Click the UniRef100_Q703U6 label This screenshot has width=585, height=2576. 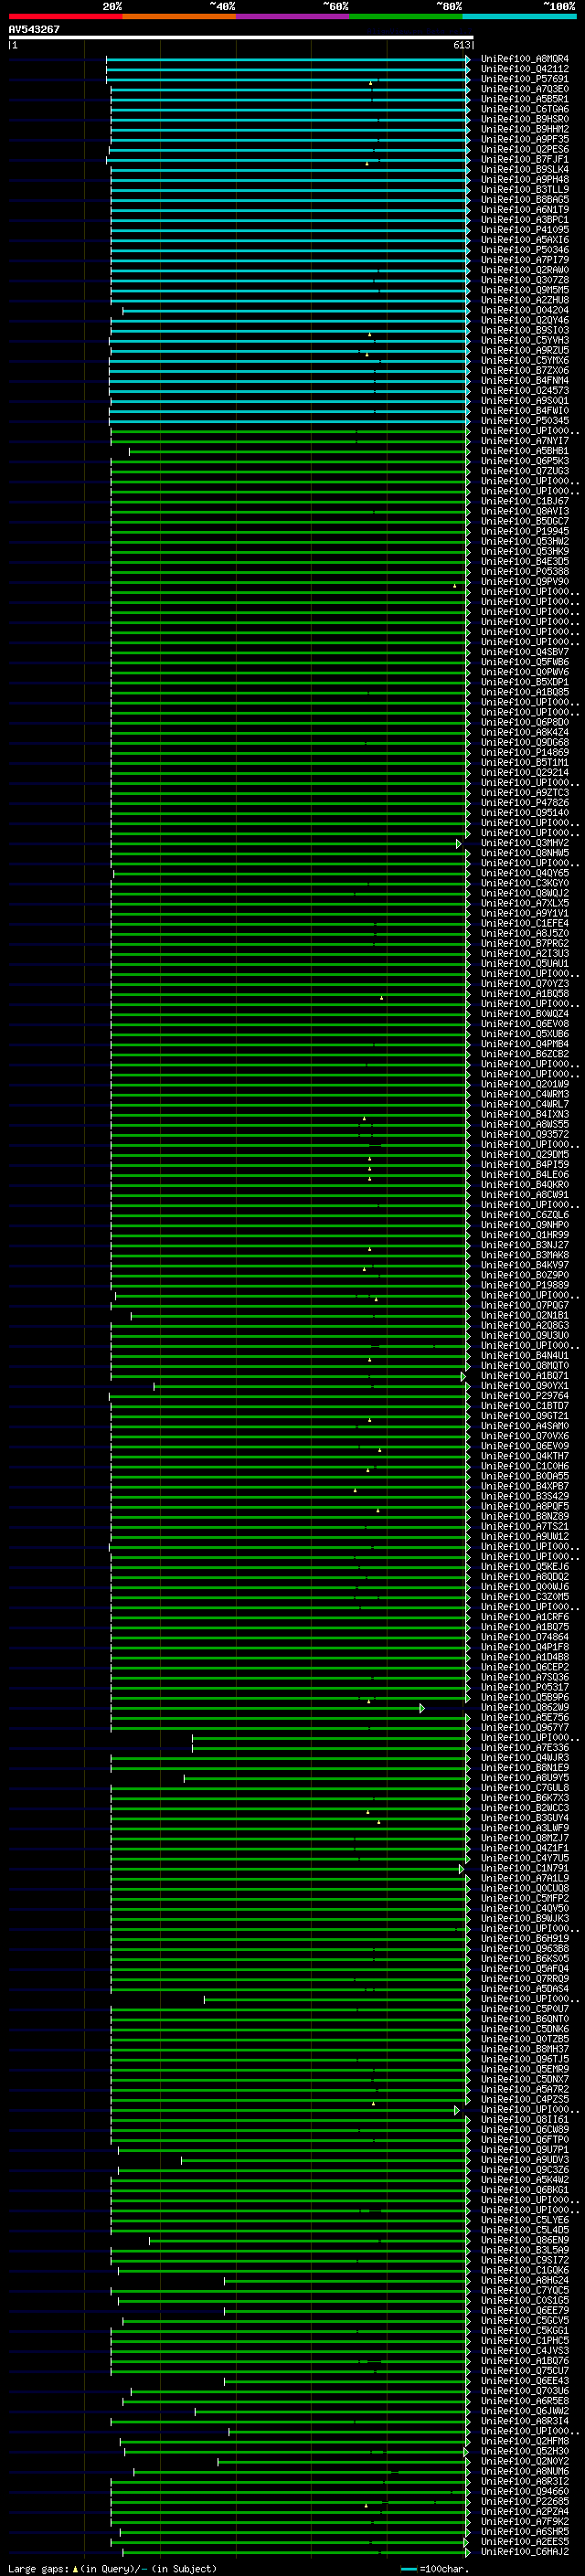coord(524,2391)
